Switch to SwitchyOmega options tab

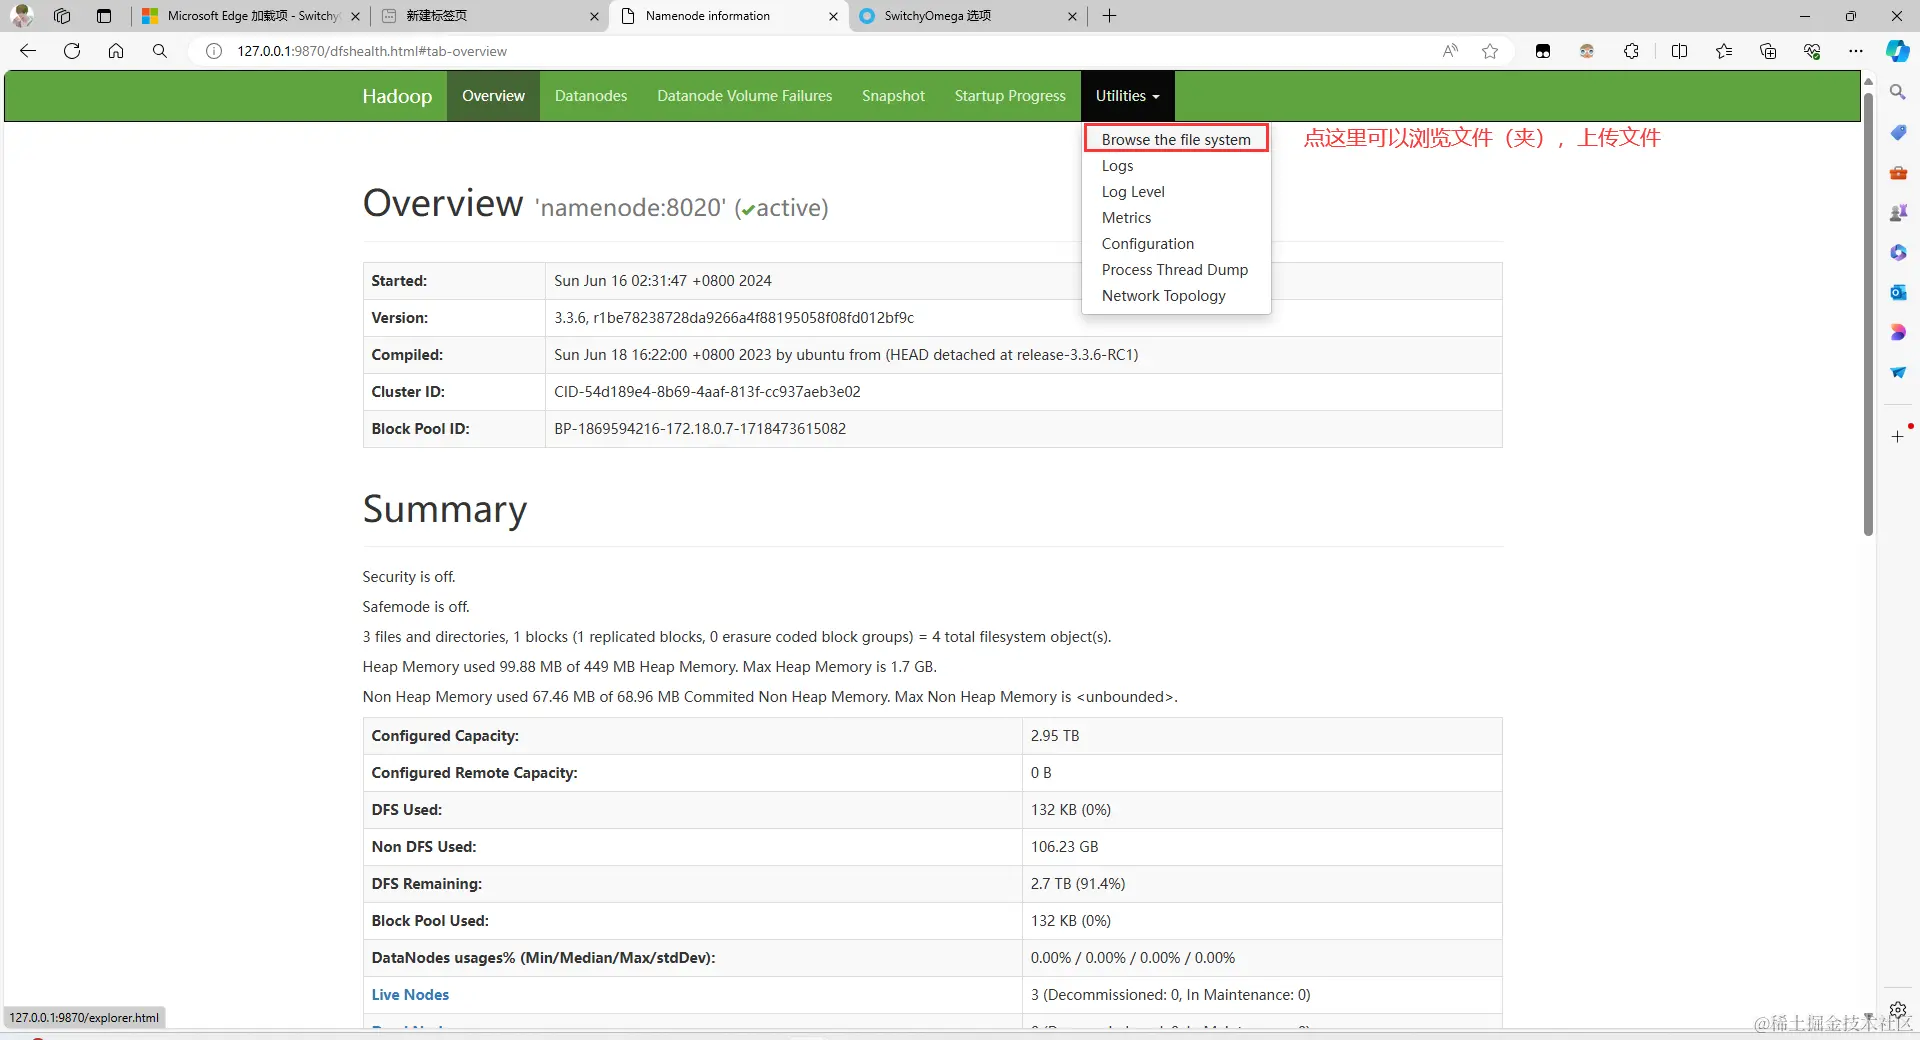point(966,16)
